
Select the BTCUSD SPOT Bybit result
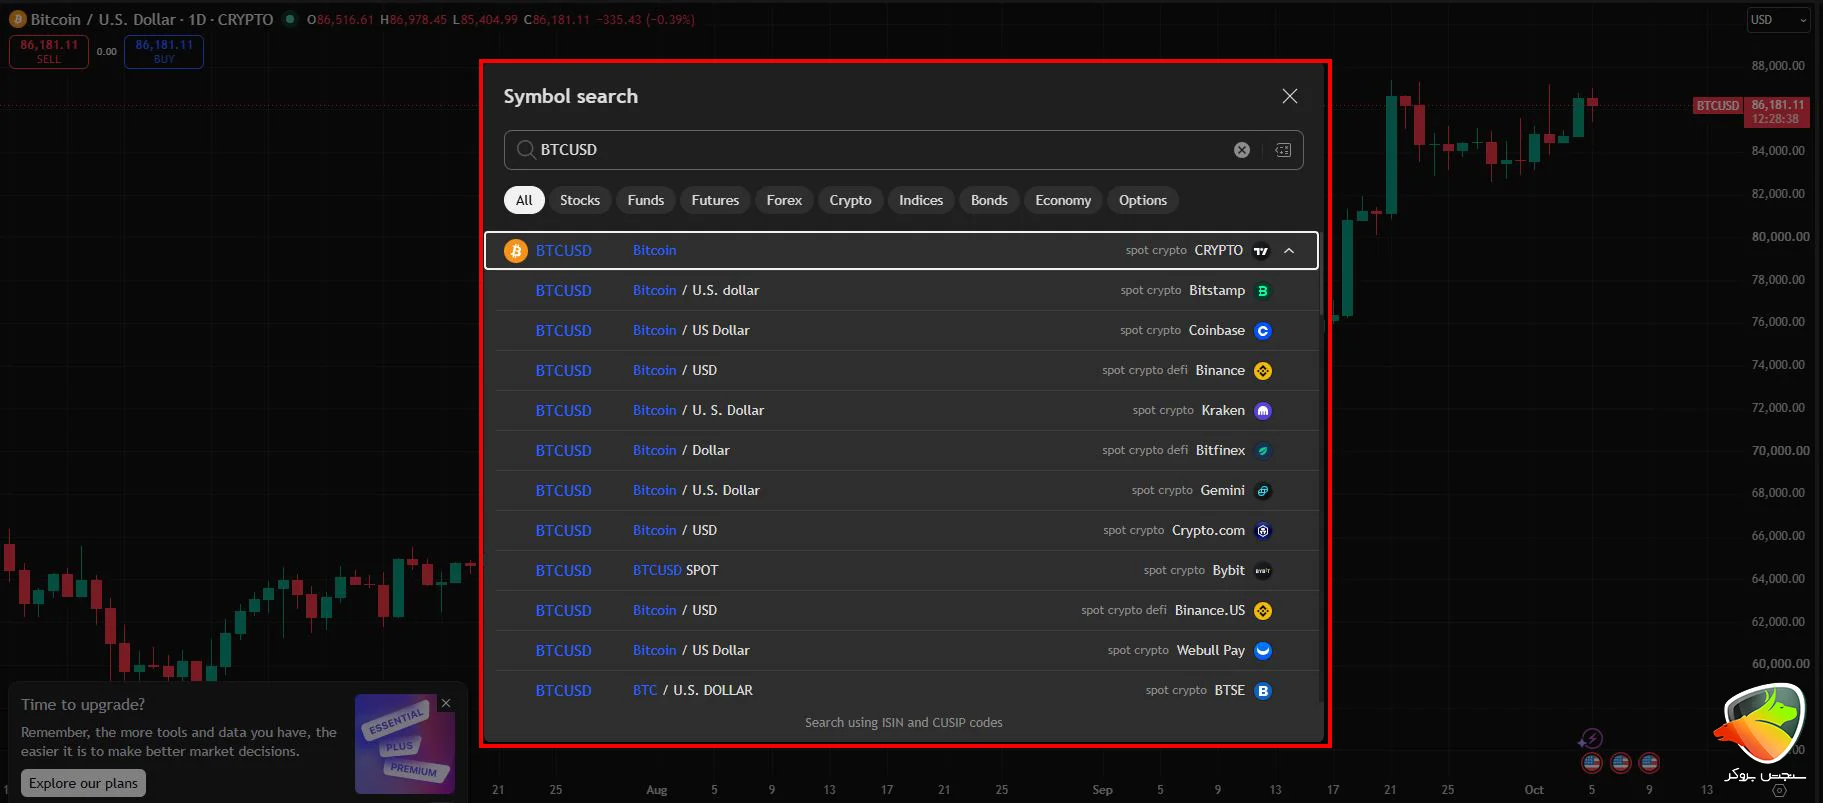coord(902,571)
